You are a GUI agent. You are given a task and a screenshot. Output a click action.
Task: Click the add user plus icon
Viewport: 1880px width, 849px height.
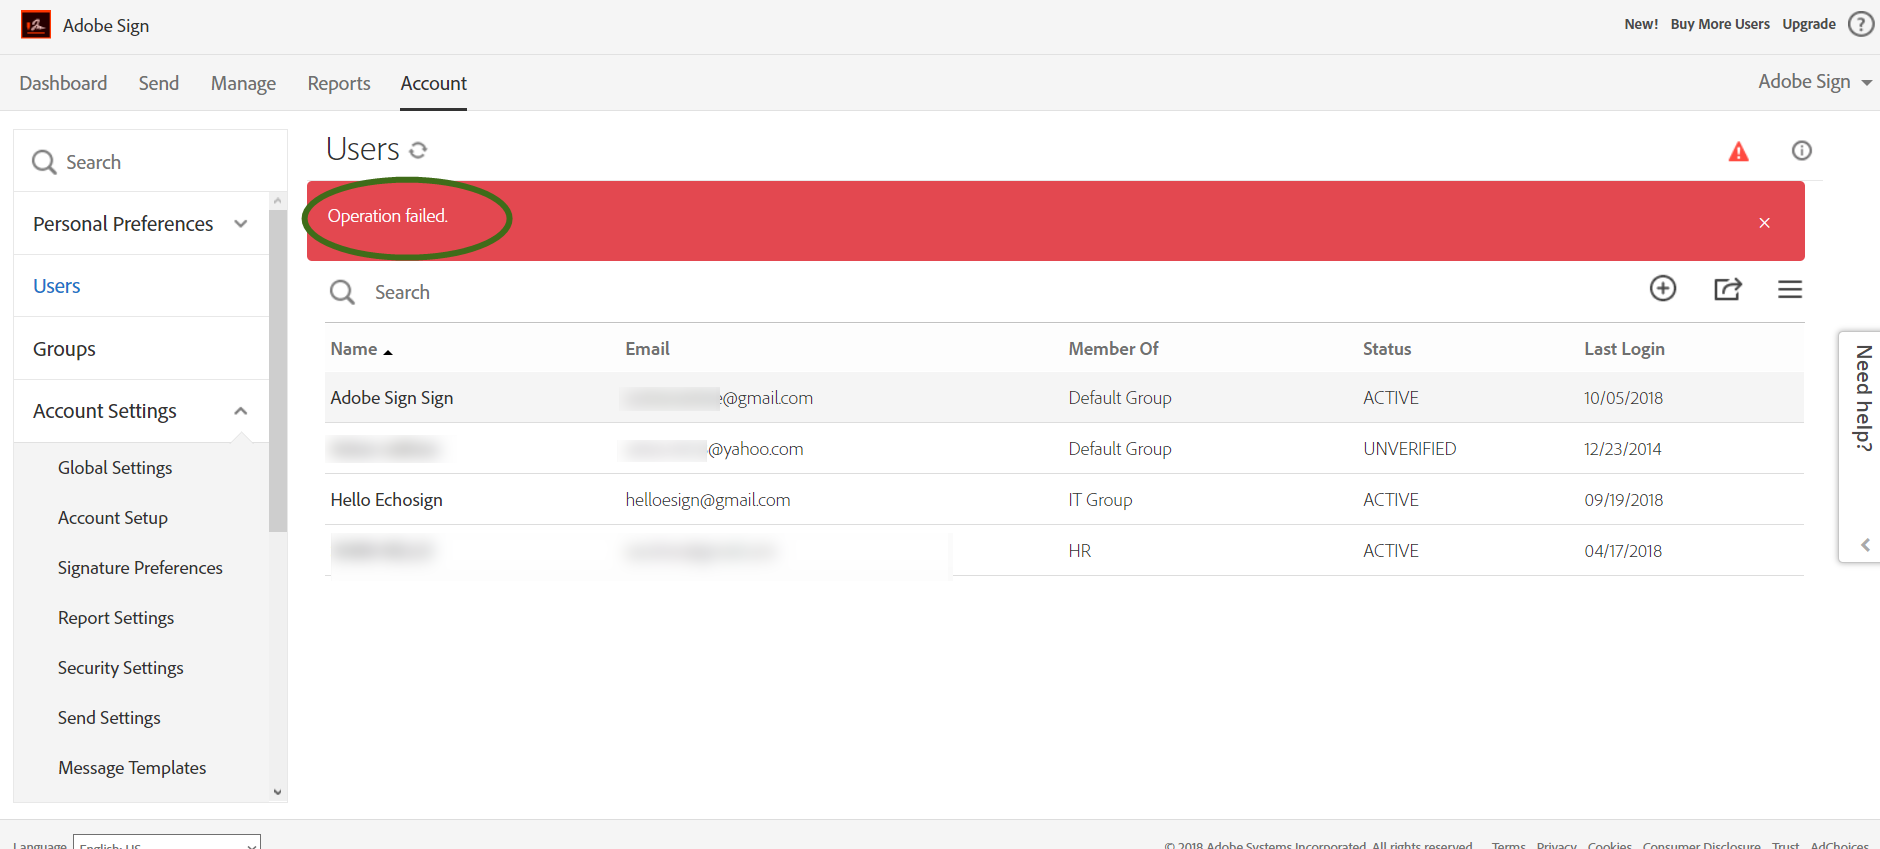1663,289
